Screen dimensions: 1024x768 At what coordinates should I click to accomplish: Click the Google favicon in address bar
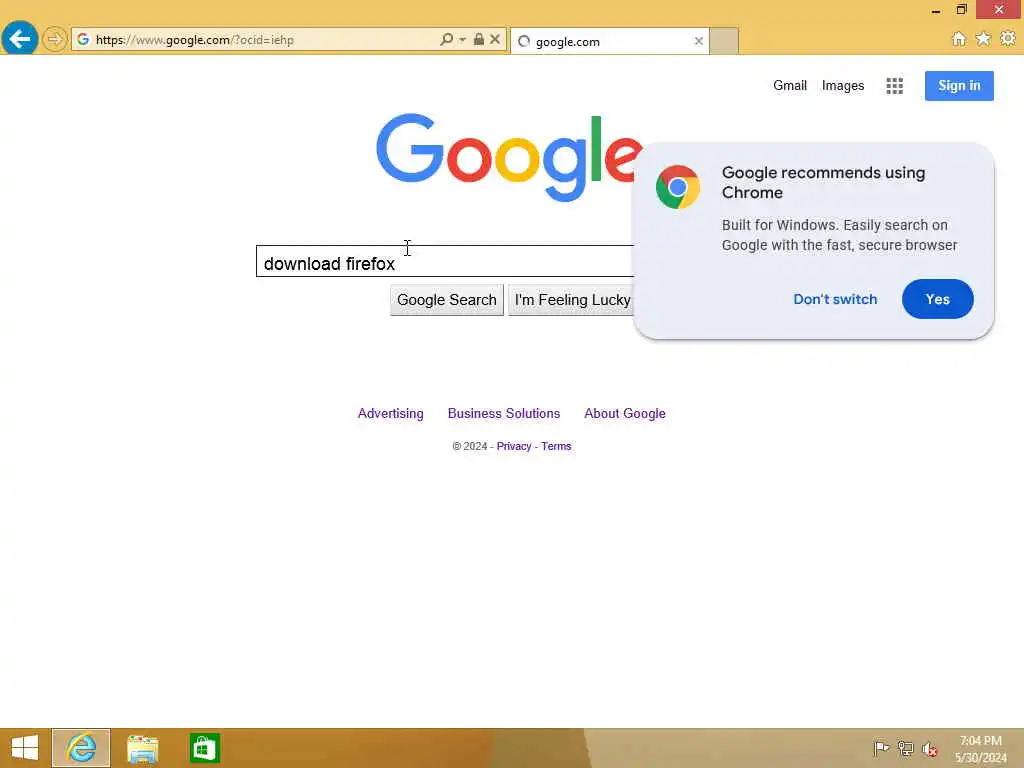(x=83, y=40)
